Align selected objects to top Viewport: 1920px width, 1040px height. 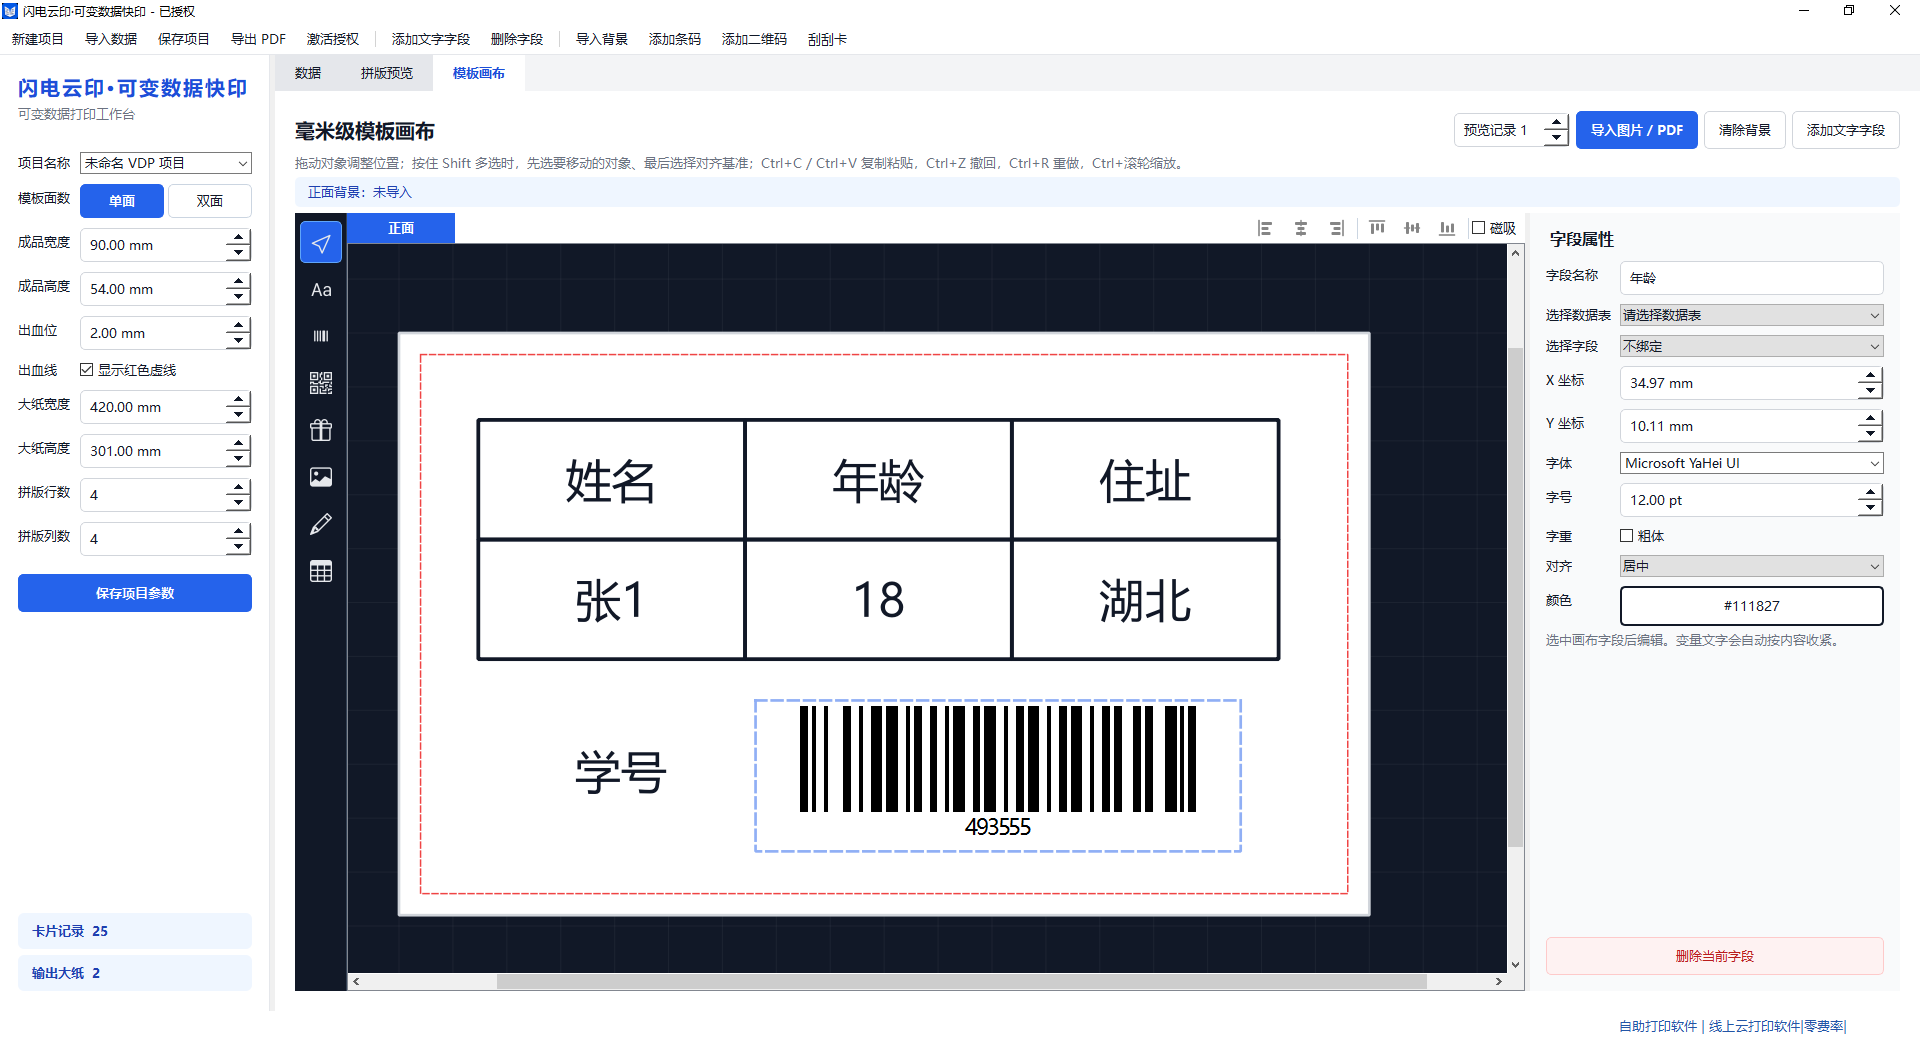pos(1377,228)
